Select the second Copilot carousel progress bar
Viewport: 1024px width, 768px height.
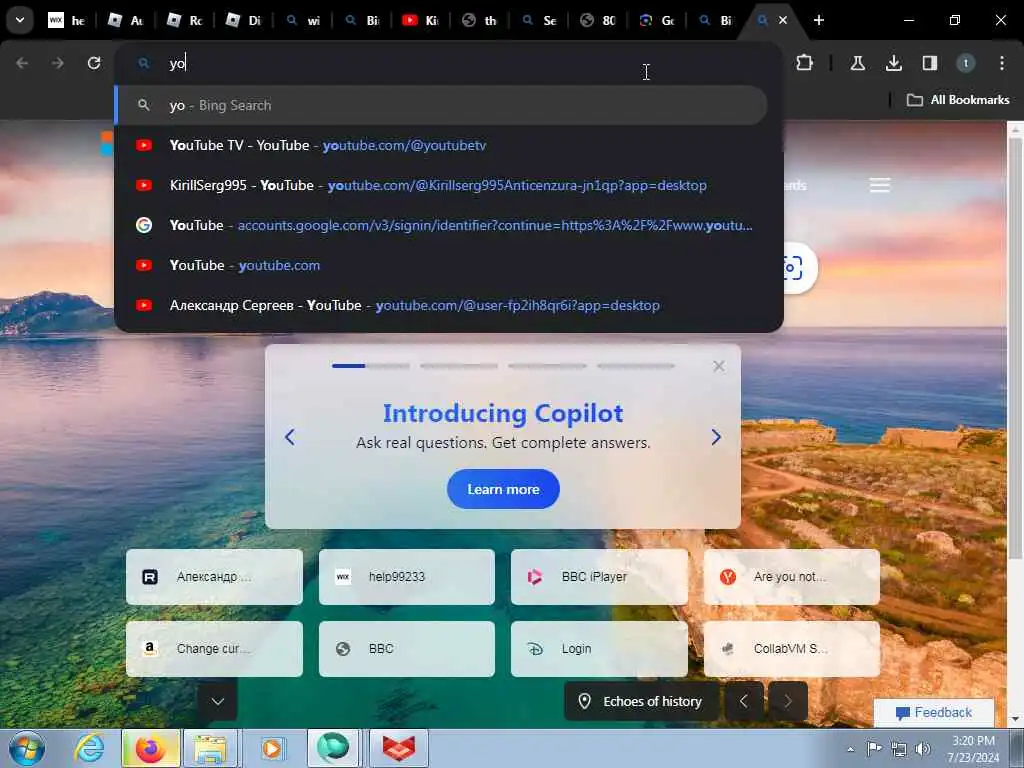coord(459,366)
